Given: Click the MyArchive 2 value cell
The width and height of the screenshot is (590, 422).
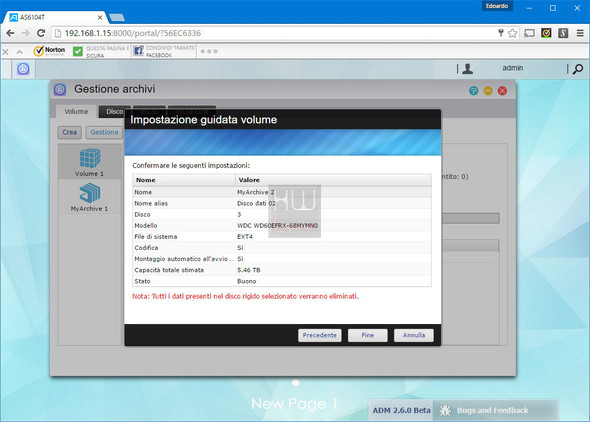Looking at the screenshot, I should point(256,192).
